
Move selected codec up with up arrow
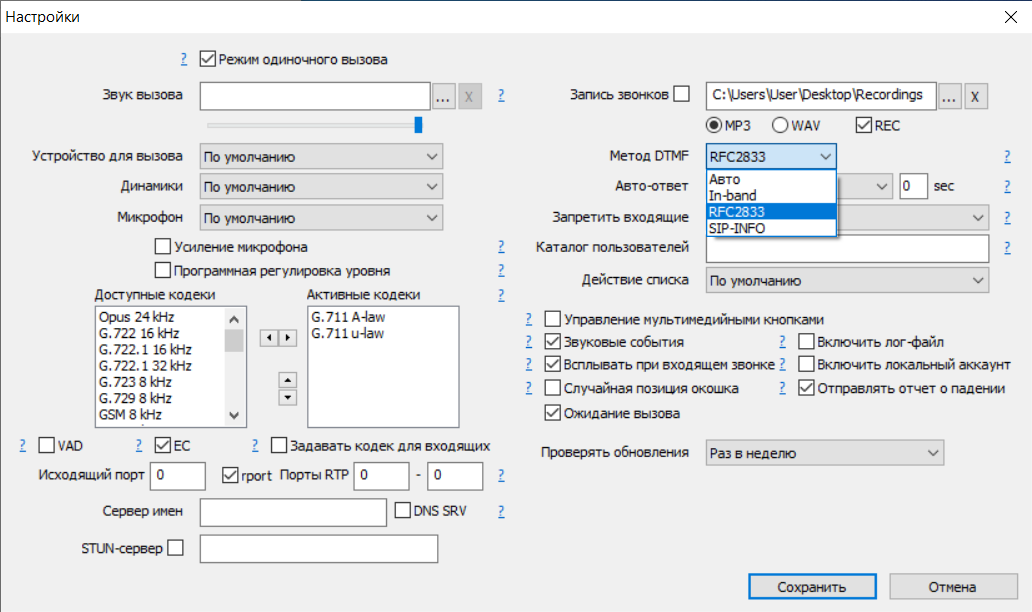click(x=288, y=380)
